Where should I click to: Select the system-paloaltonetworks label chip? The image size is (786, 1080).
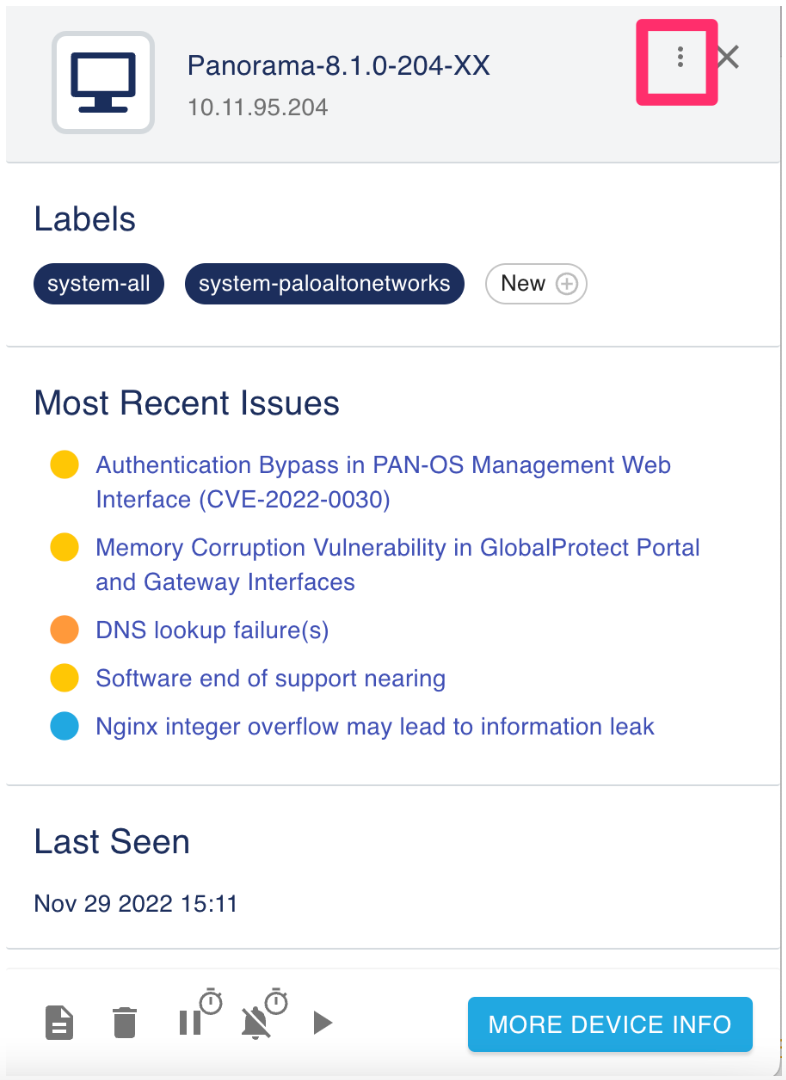[x=324, y=284]
